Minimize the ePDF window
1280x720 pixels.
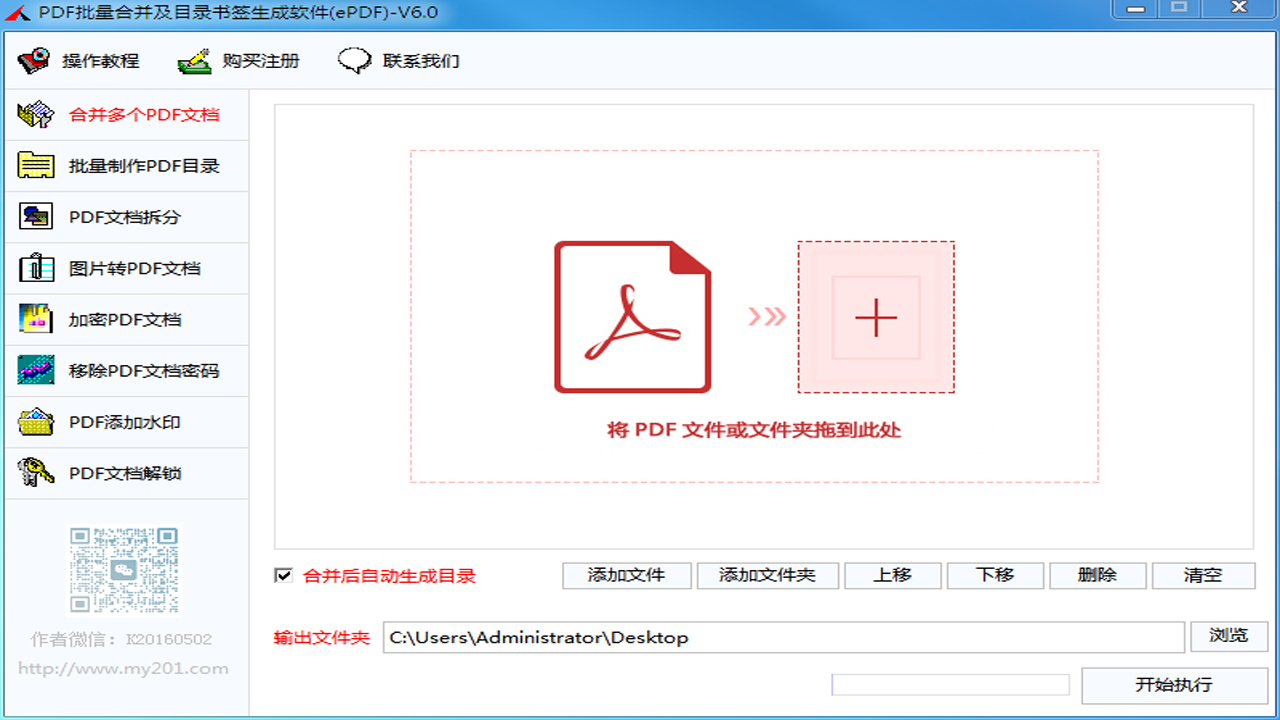1133,8
